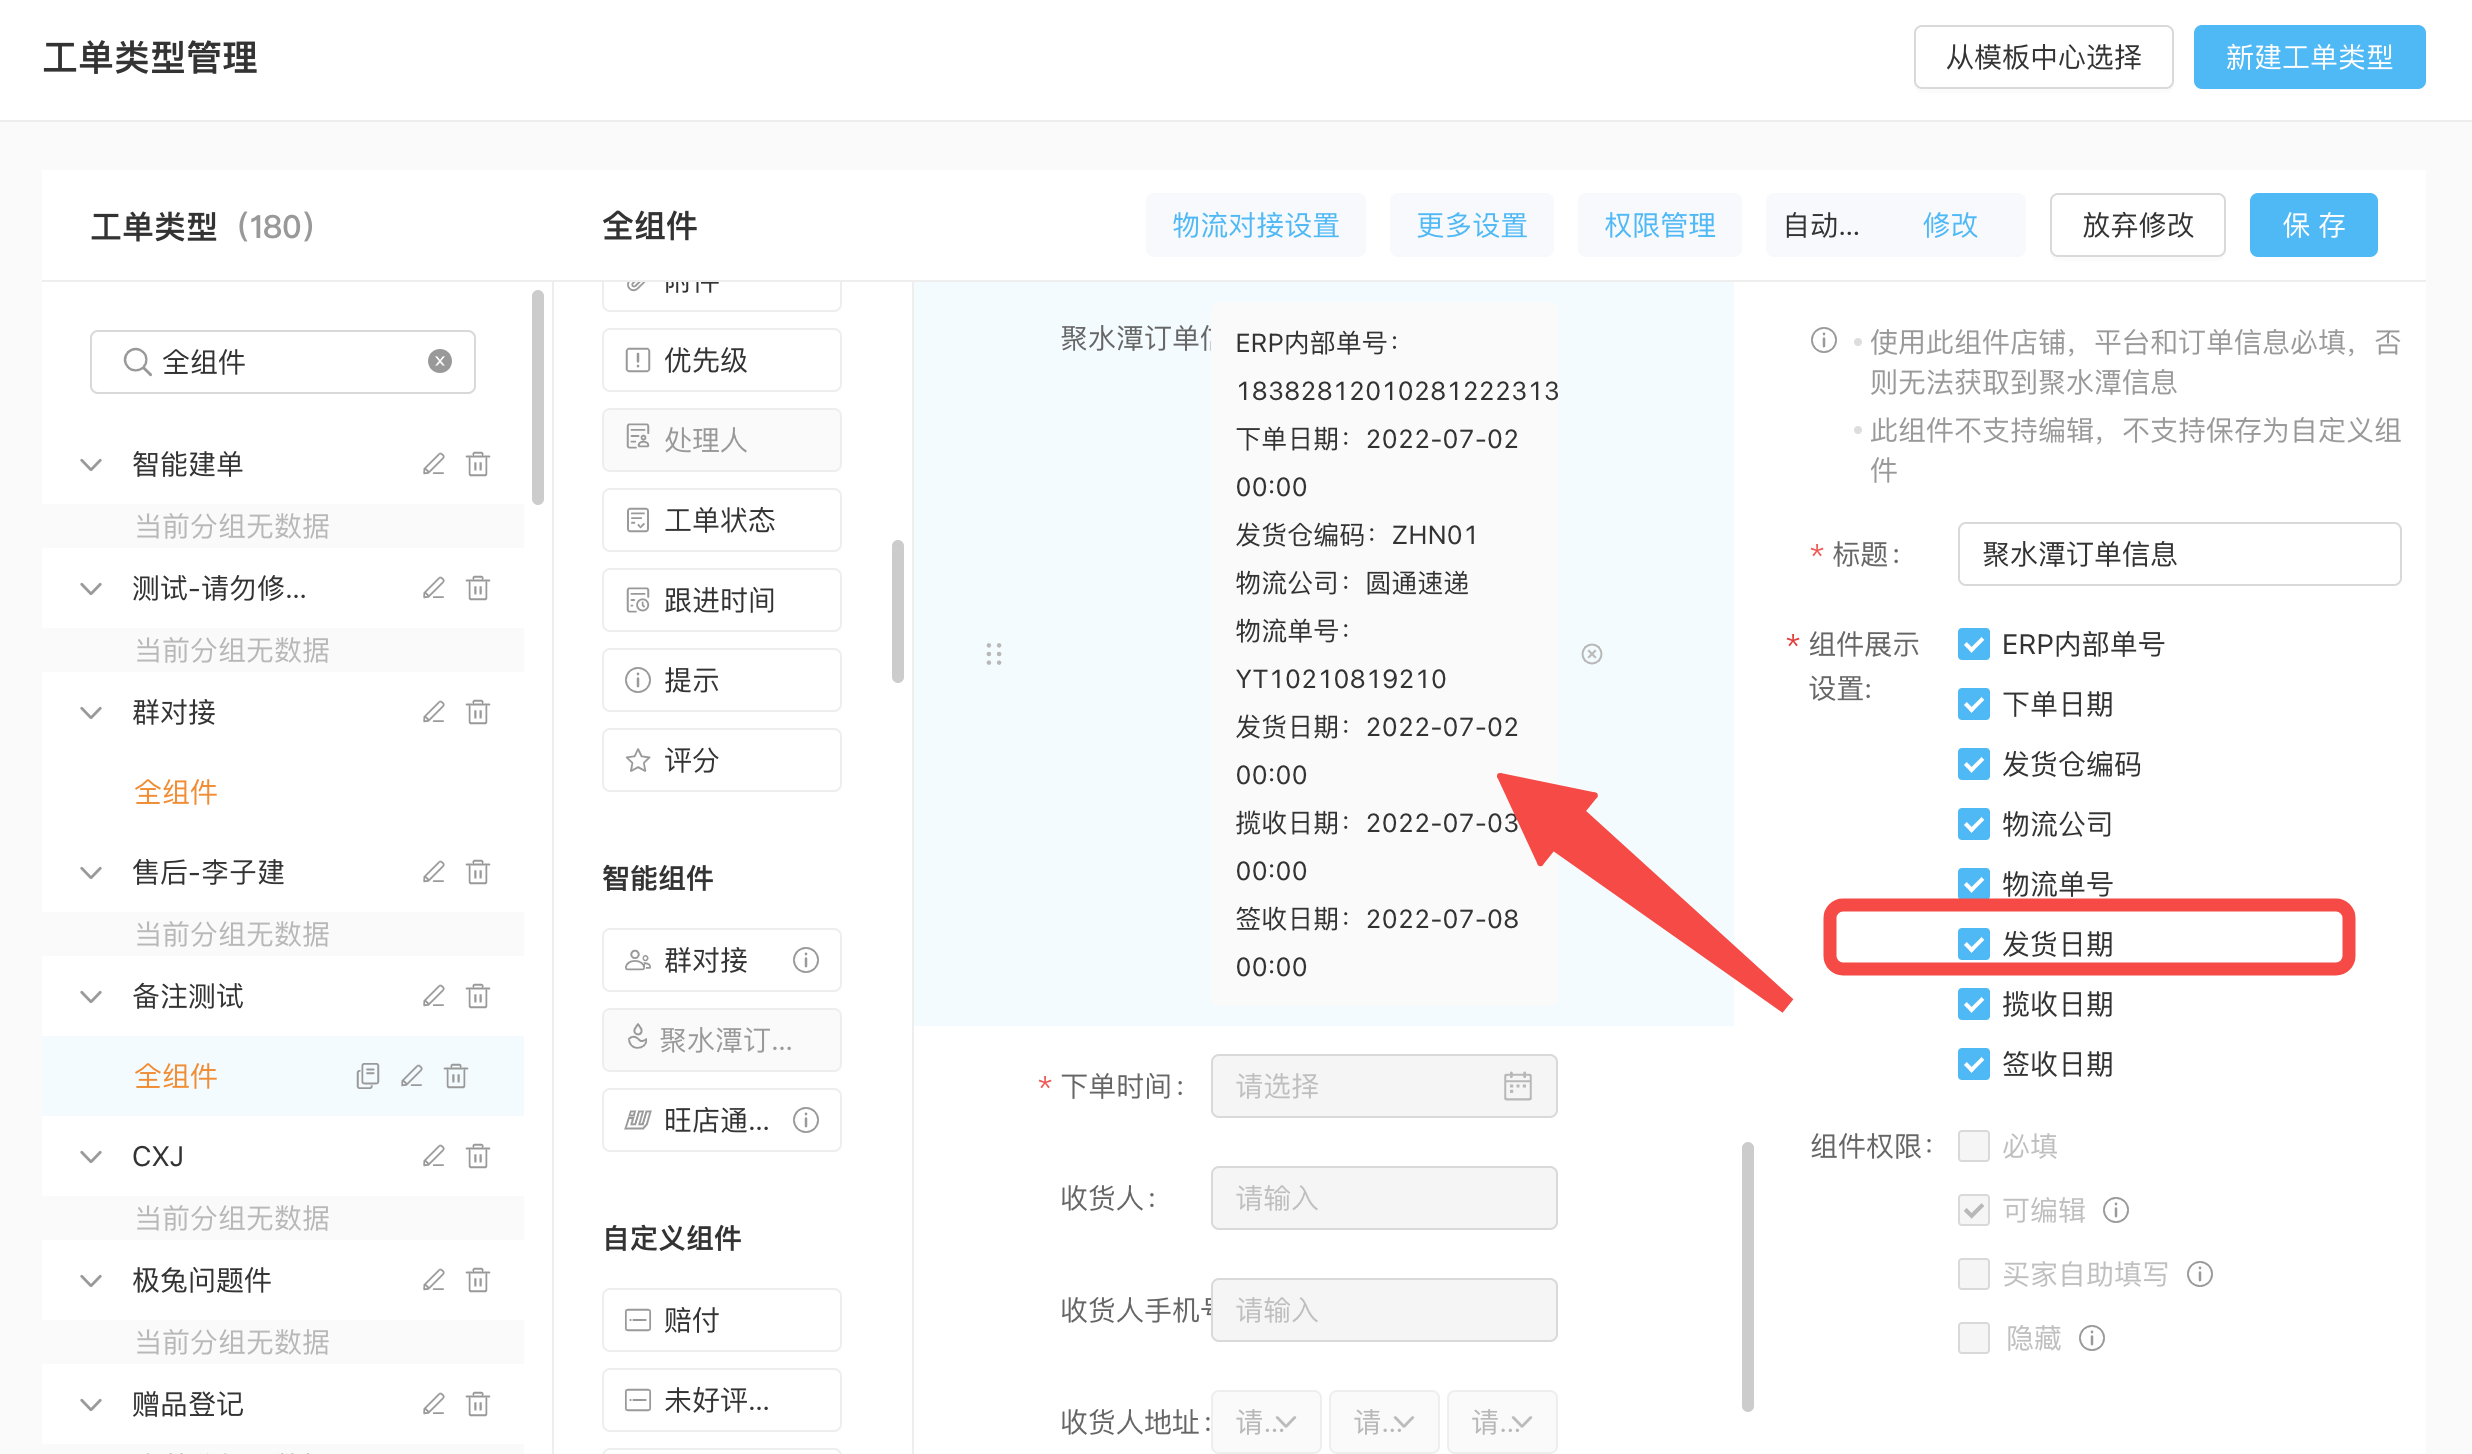Delete the CXJ group
Image resolution: width=2472 pixels, height=1454 pixels.
point(478,1156)
